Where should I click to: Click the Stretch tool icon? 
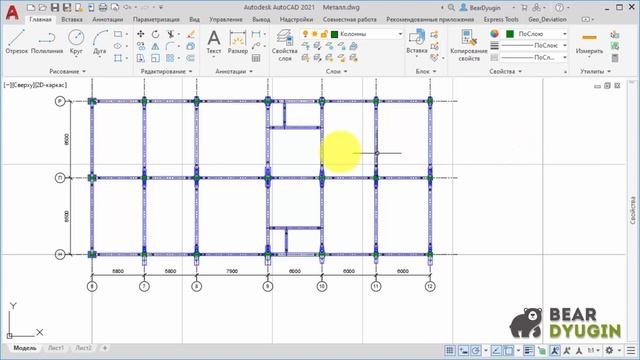coord(141,58)
